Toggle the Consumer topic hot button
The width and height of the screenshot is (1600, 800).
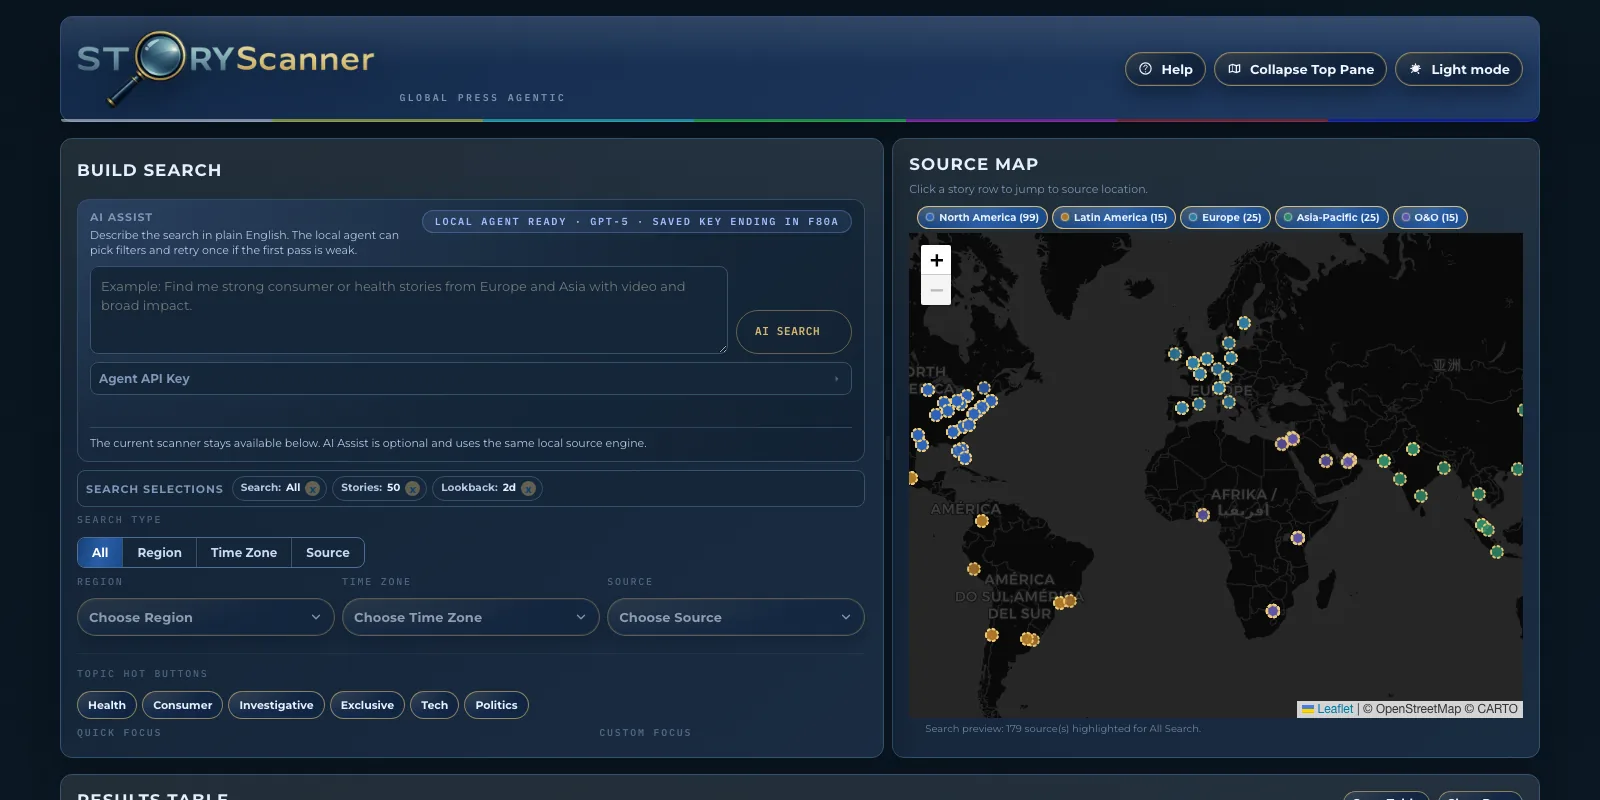[183, 705]
